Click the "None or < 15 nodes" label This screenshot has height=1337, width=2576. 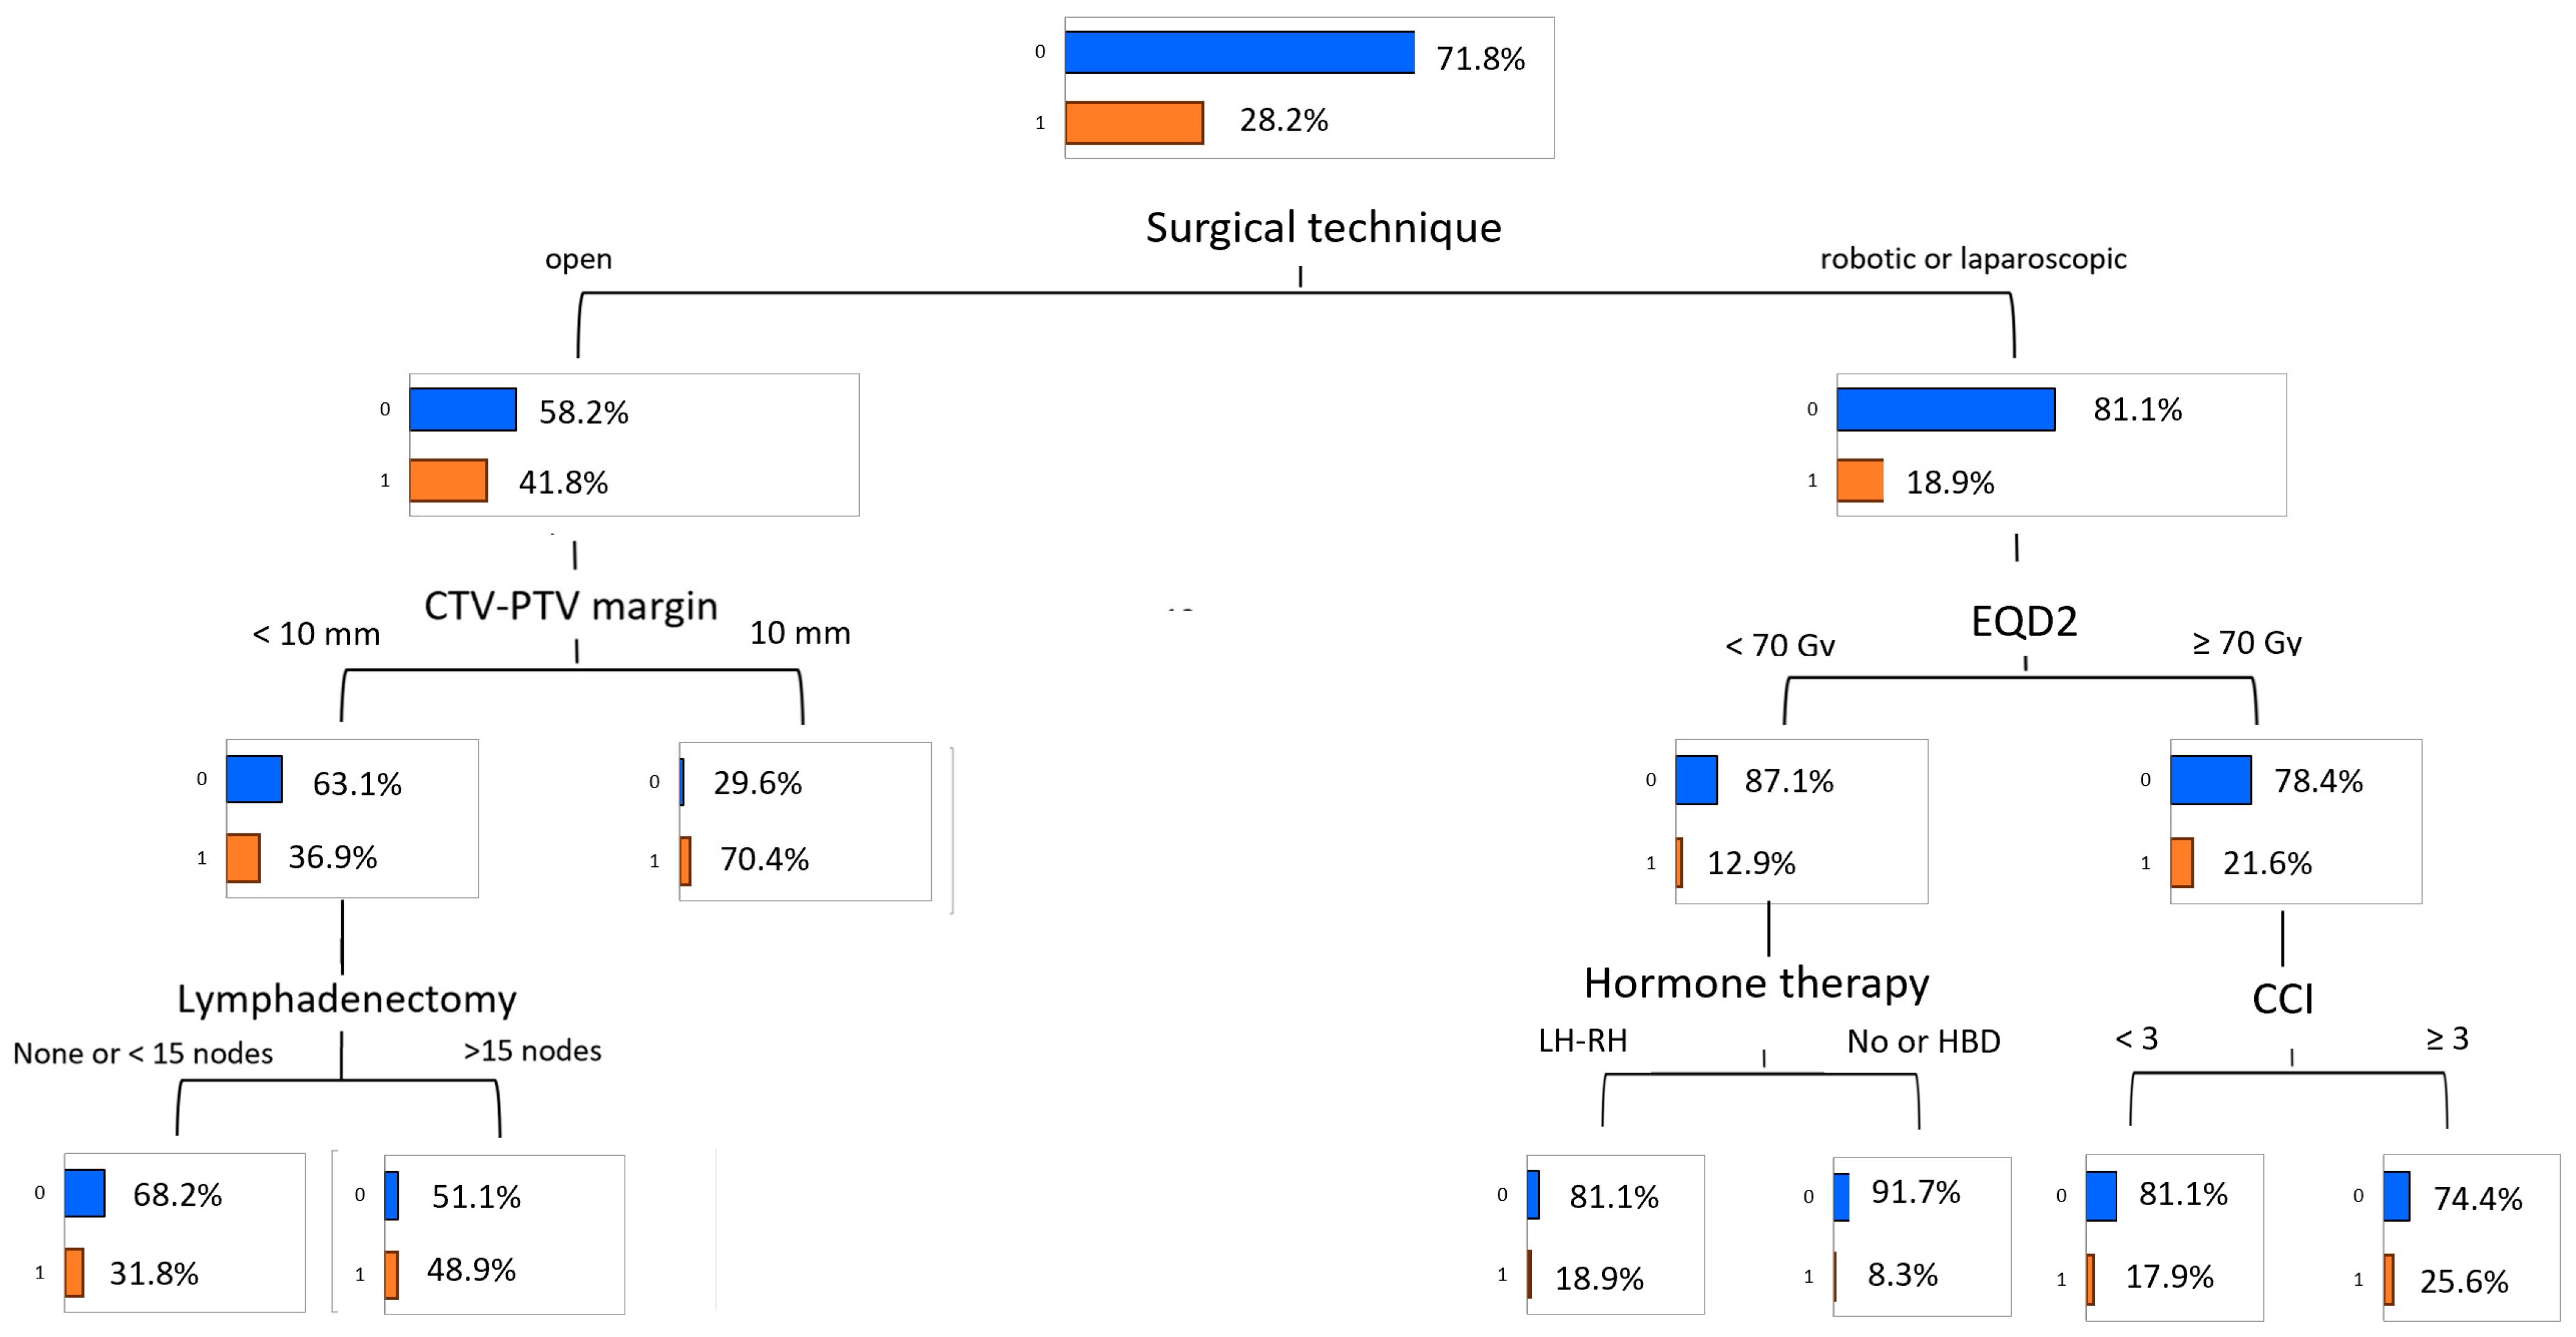(x=143, y=1053)
